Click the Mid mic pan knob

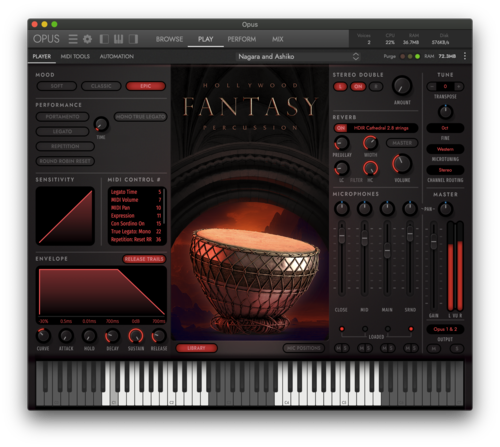364,209
